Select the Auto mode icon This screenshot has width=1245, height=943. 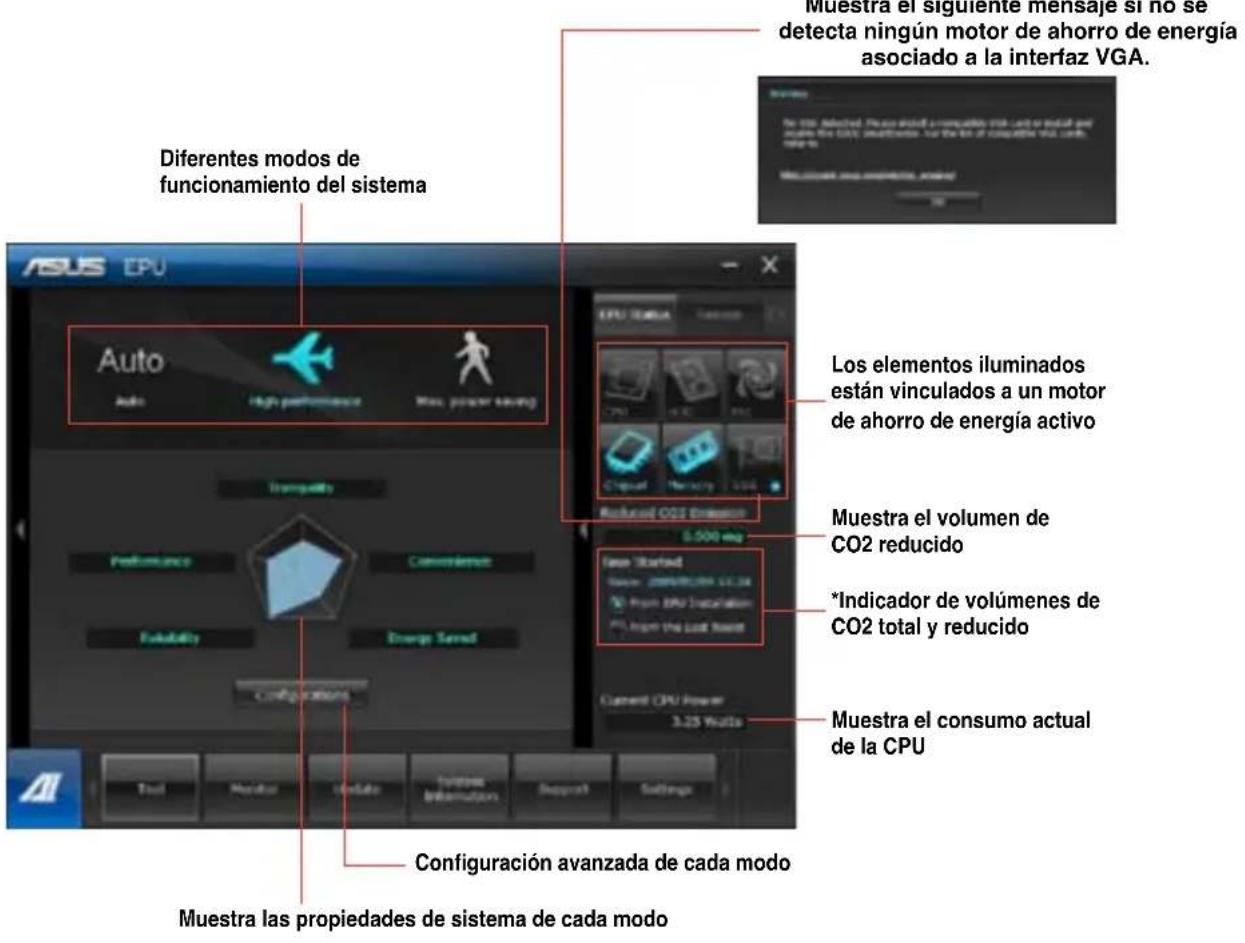(x=130, y=360)
